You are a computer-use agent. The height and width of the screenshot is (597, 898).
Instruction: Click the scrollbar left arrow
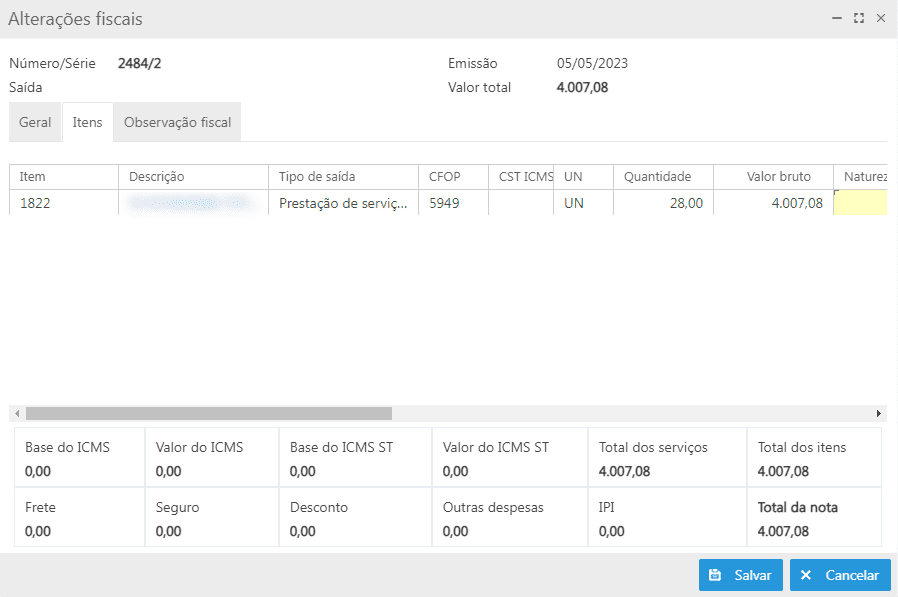pos(17,413)
